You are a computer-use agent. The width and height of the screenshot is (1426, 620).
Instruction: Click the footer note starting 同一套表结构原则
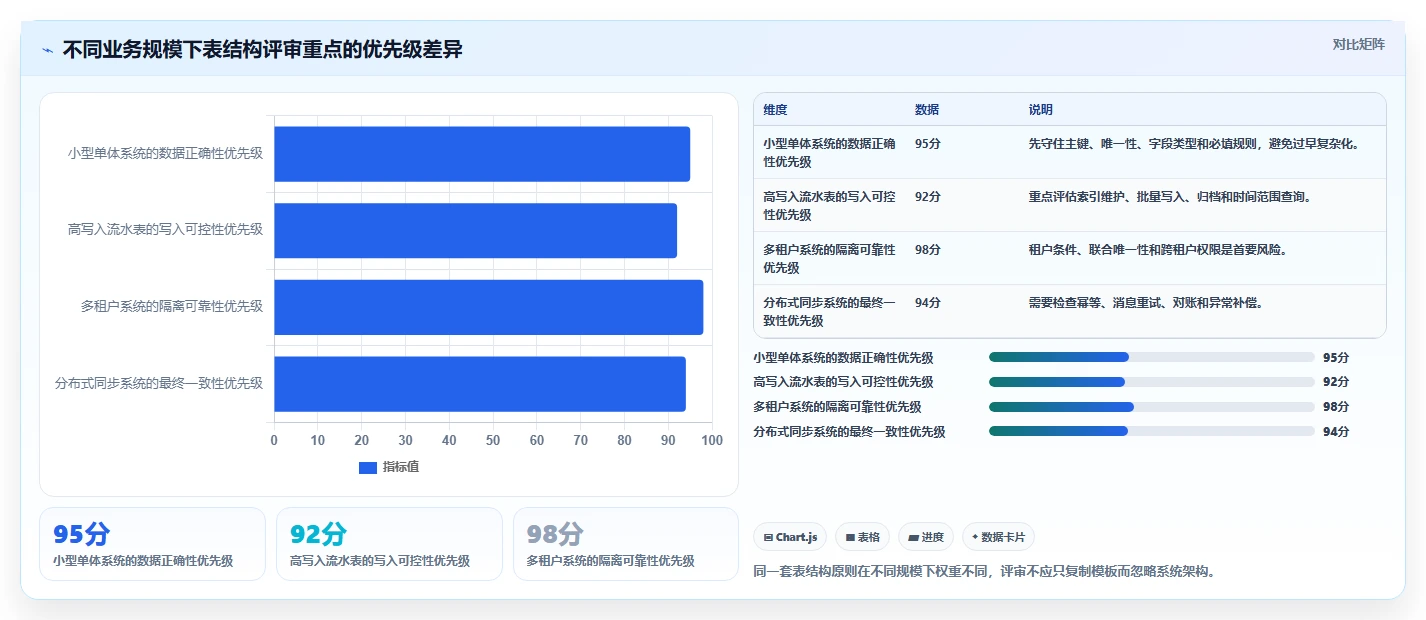point(984,572)
